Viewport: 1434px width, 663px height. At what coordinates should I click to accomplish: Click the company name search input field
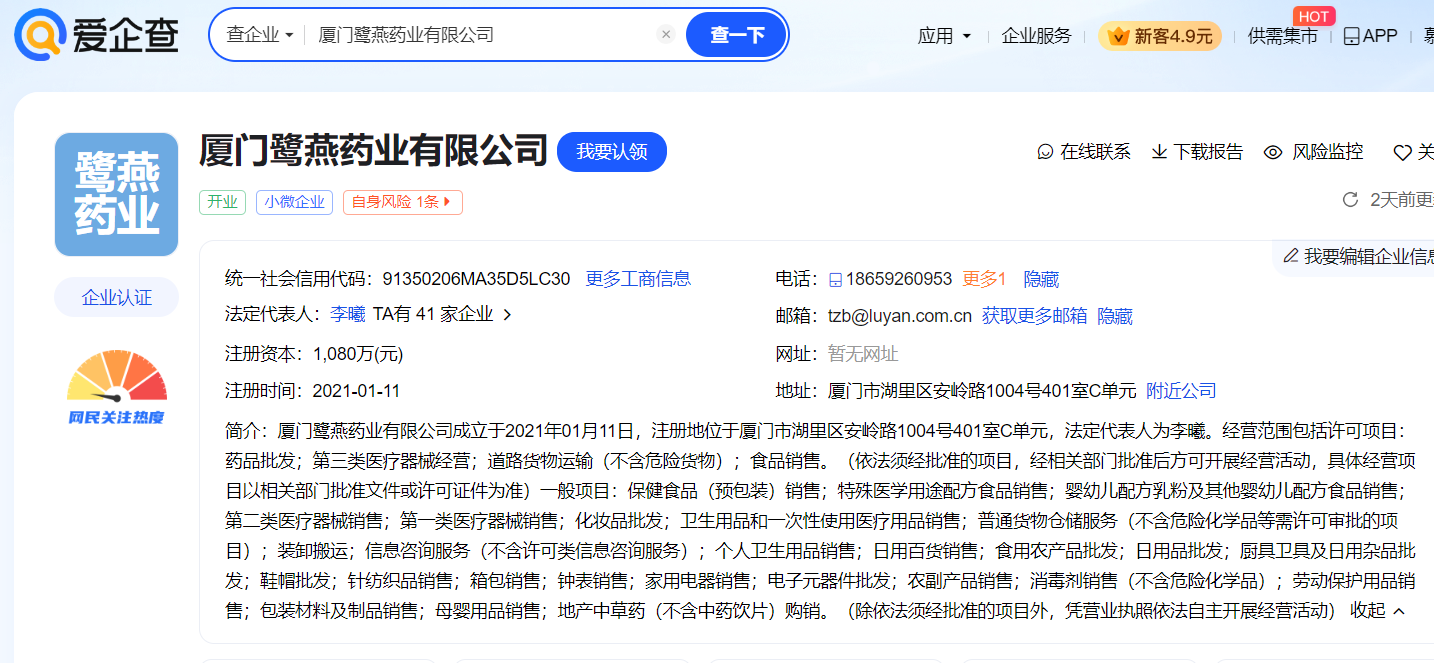pos(480,35)
